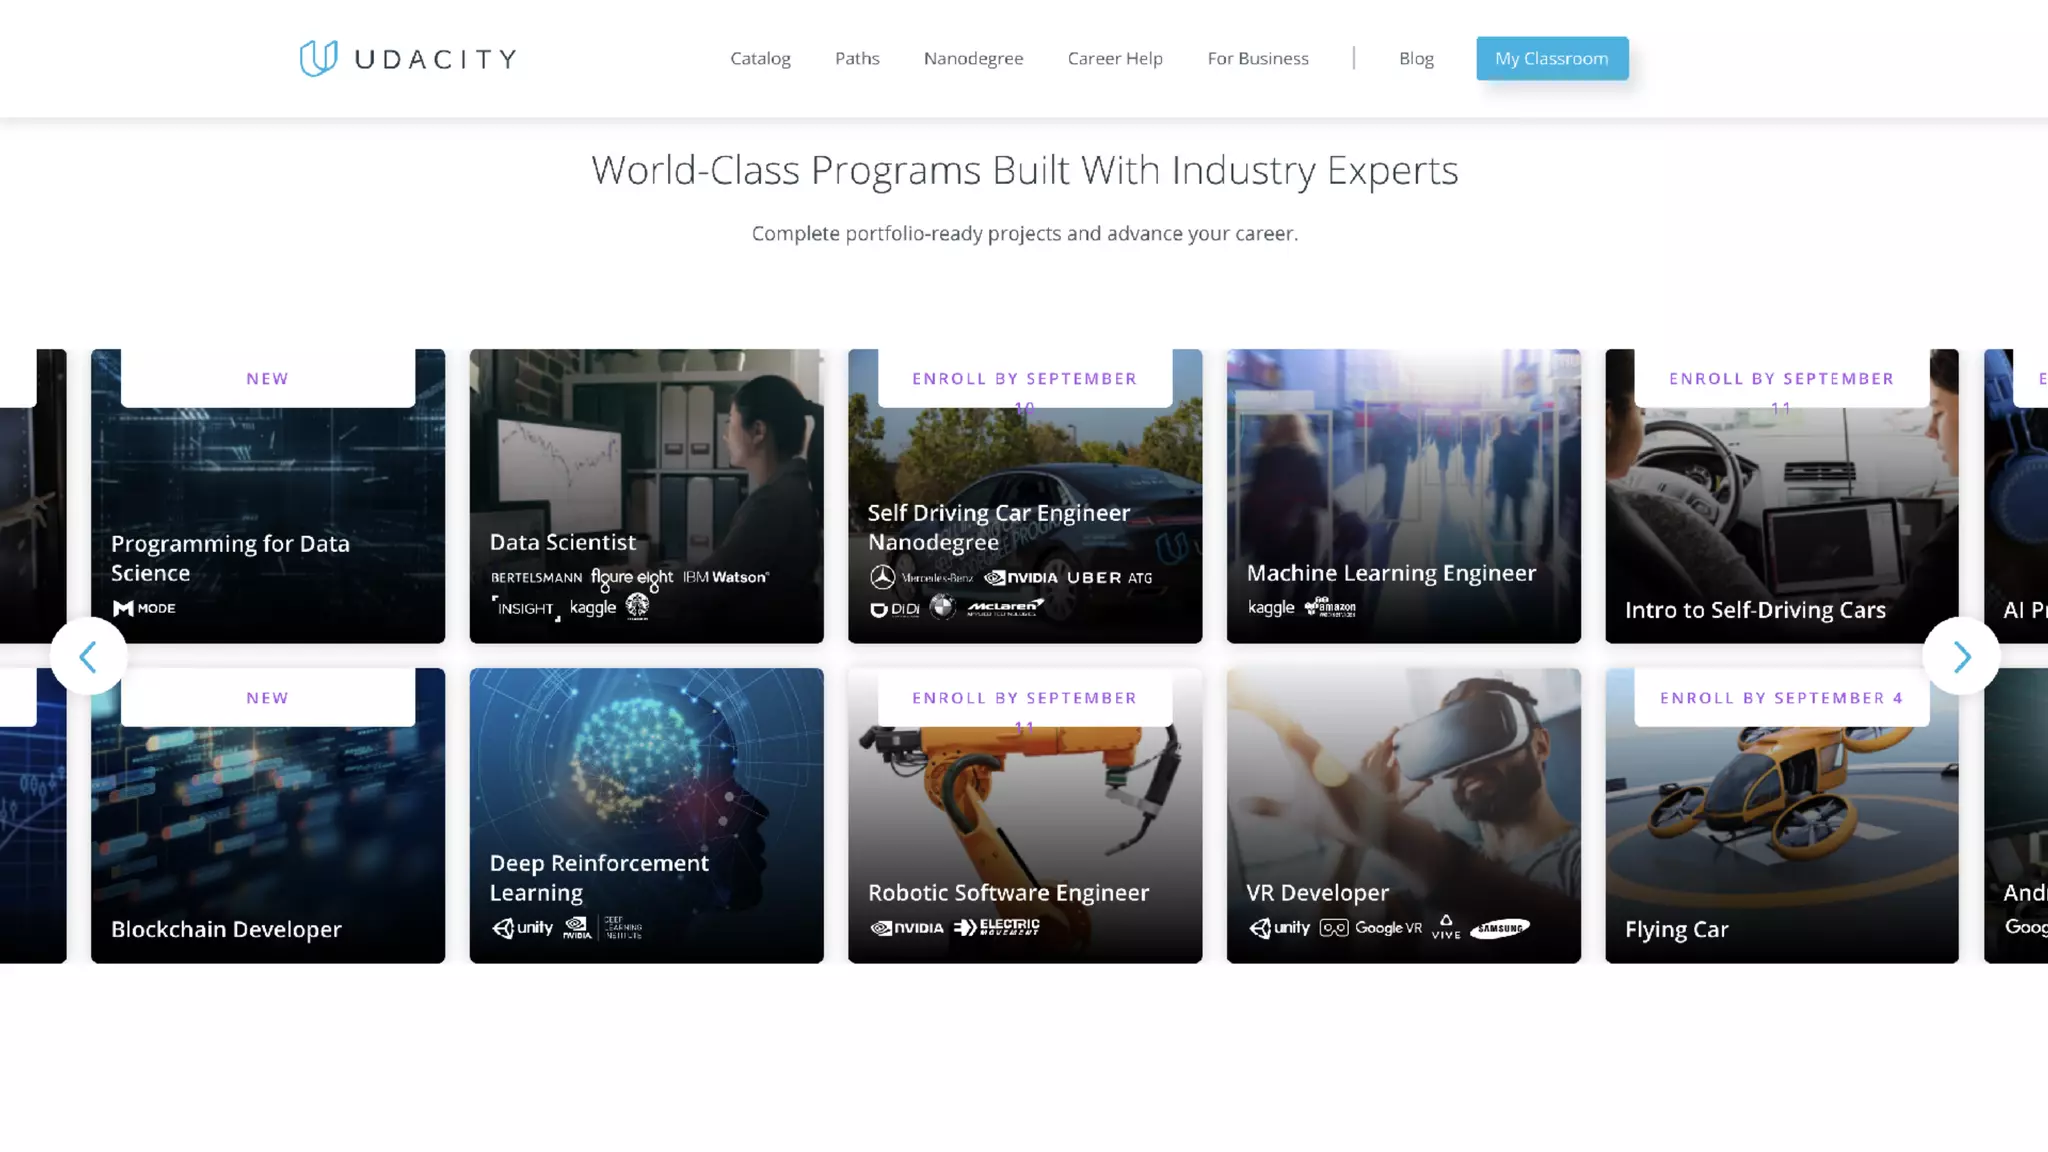
Task: Open Career Help in the navigation
Action: (1115, 58)
